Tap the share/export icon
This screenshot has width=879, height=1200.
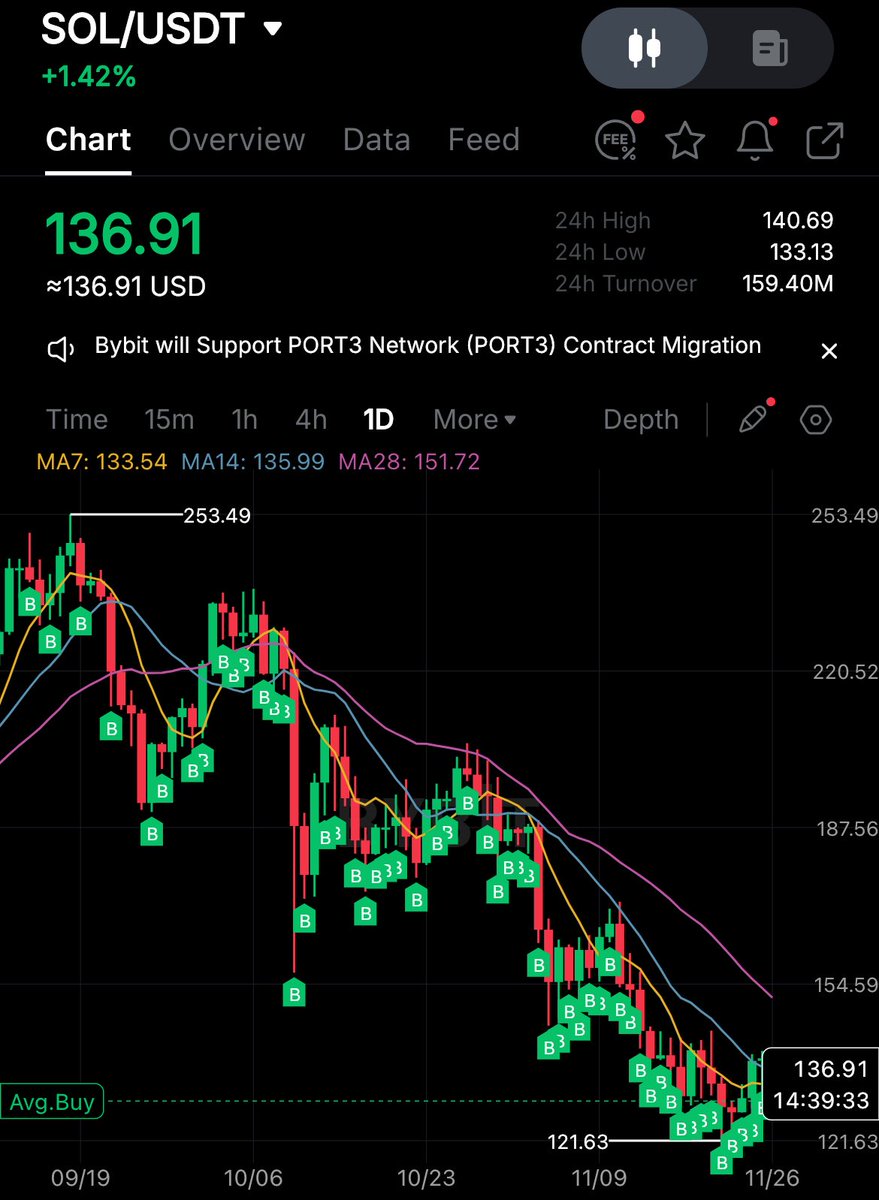(824, 140)
